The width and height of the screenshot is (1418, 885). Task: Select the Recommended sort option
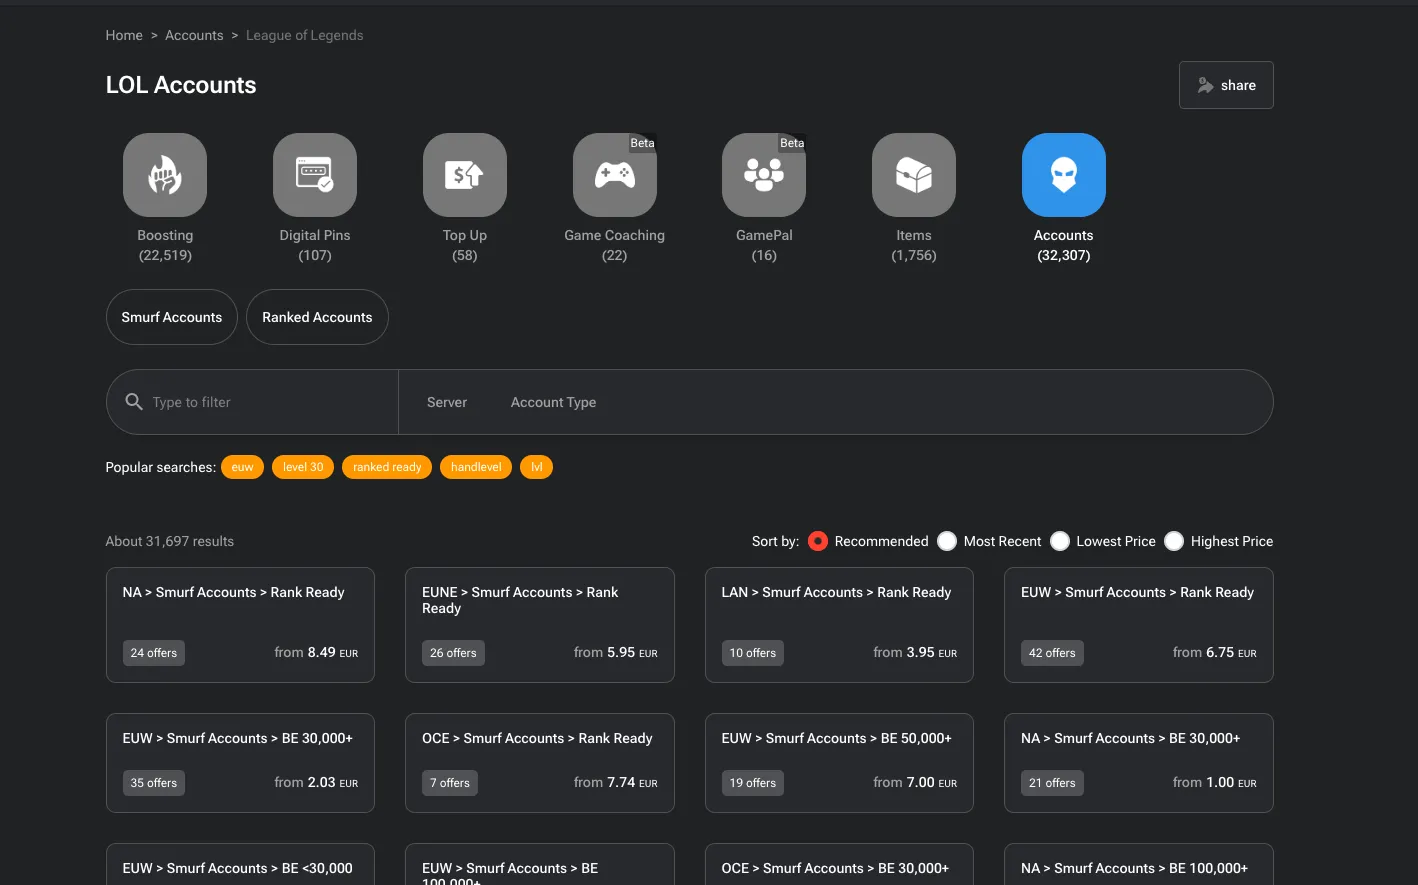pyautogui.click(x=818, y=541)
